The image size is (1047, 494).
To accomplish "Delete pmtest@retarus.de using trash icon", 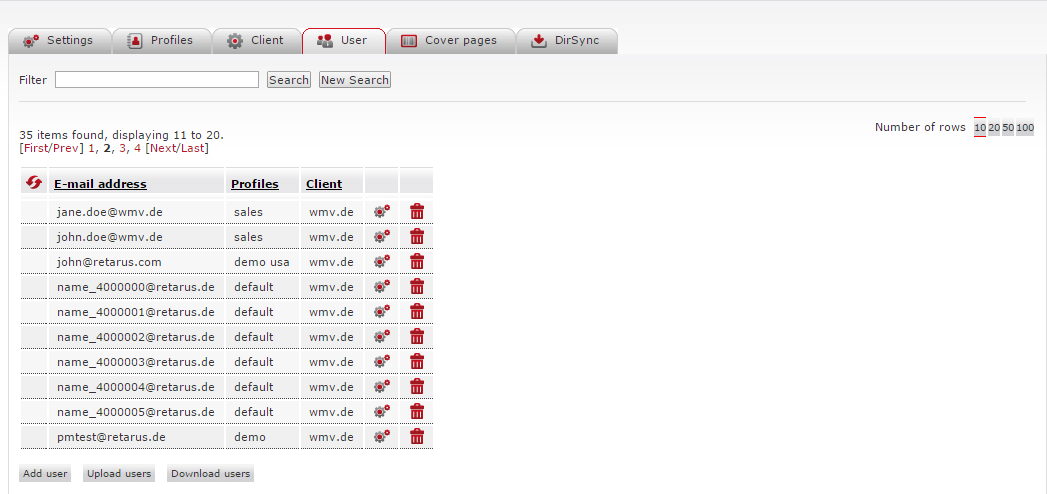I will point(417,436).
